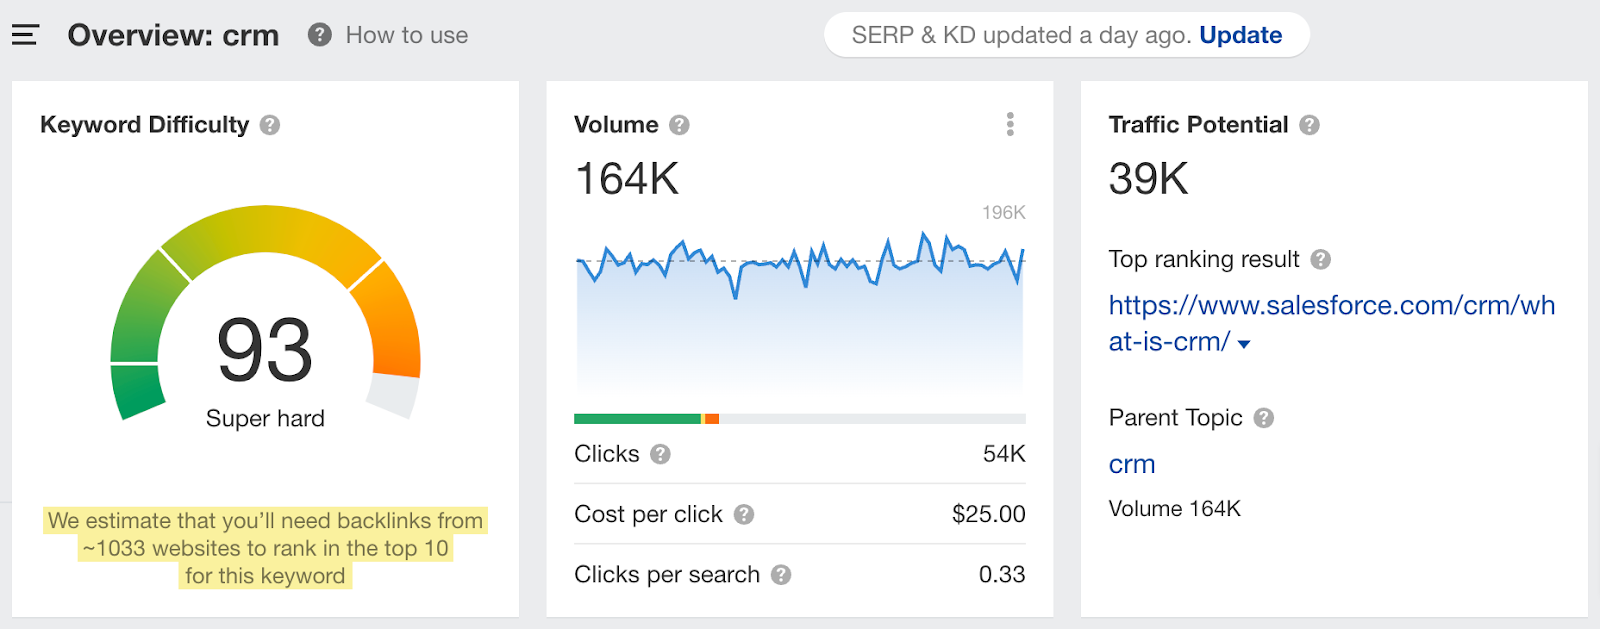Viewport: 1600px width, 629px height.
Task: Open Volume card three-dot options menu
Action: coord(1010,124)
